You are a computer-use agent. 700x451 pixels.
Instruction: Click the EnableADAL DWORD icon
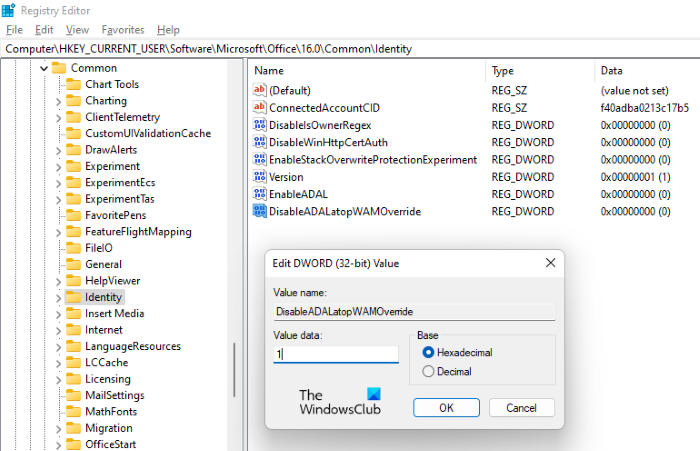(x=259, y=194)
